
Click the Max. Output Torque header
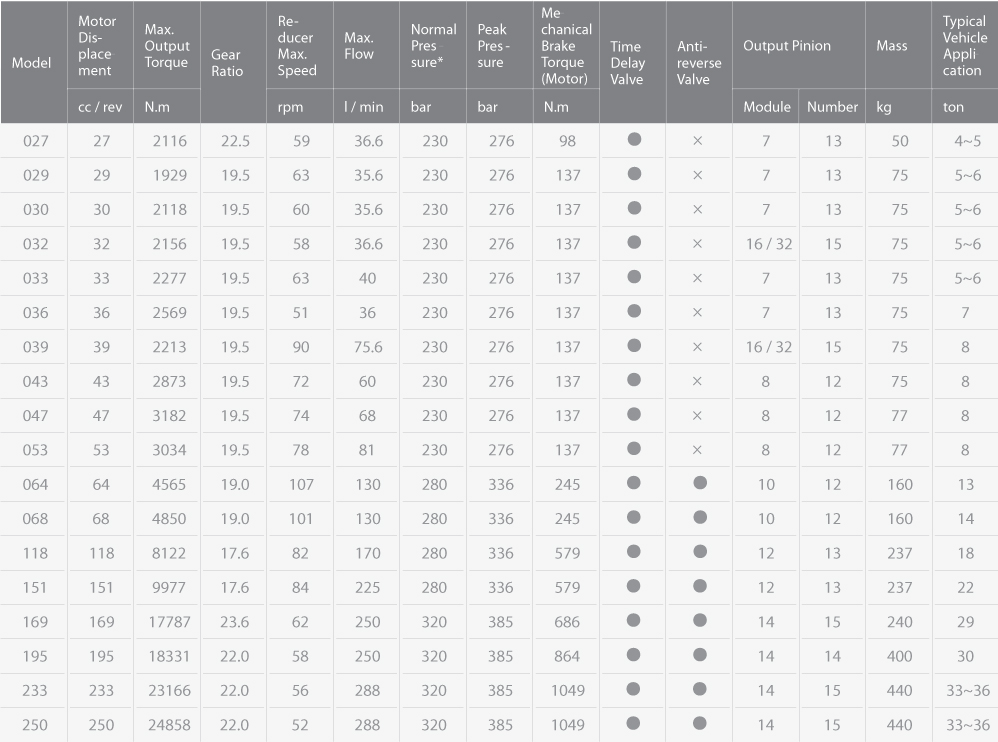pos(167,46)
